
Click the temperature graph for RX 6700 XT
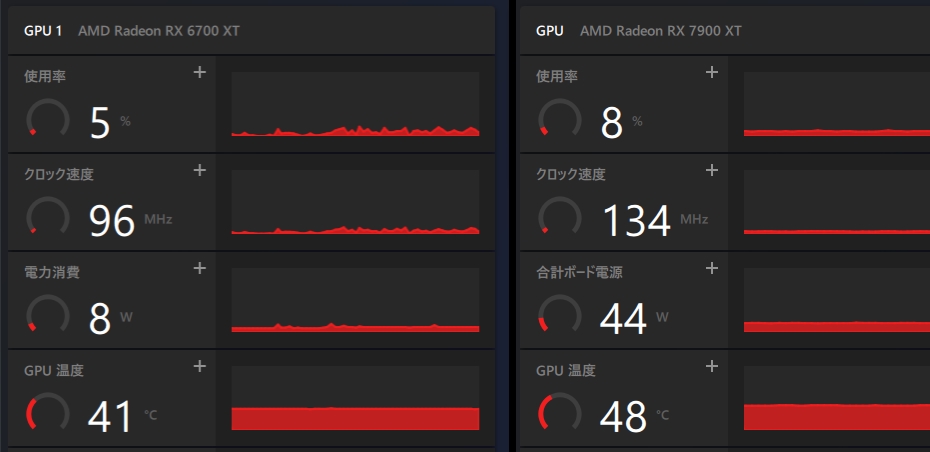point(355,398)
